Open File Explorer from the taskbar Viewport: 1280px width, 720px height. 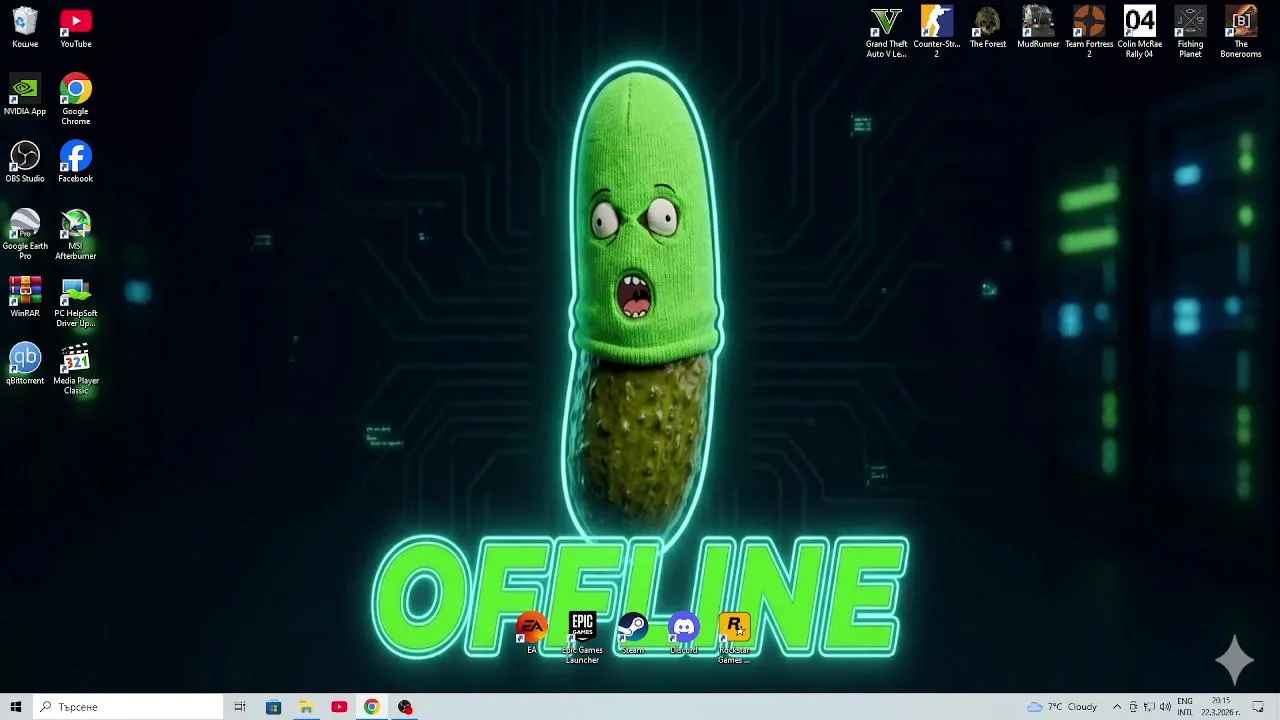tap(306, 707)
